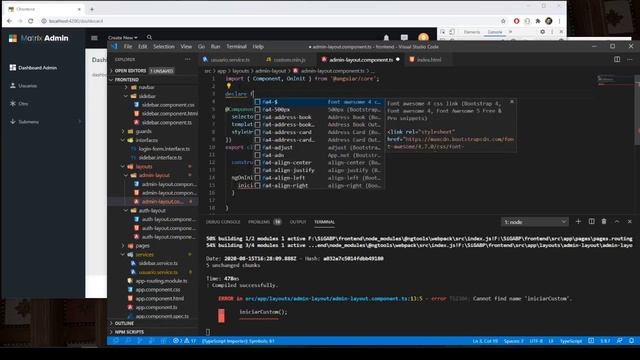
Task: Add a new terminal with plus icon
Action: pyautogui.click(x=578, y=221)
